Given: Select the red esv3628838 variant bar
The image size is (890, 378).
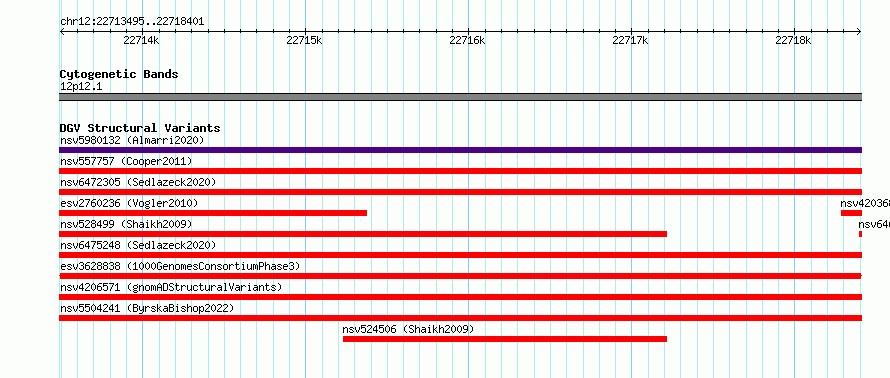Looking at the screenshot, I should click(460, 276).
